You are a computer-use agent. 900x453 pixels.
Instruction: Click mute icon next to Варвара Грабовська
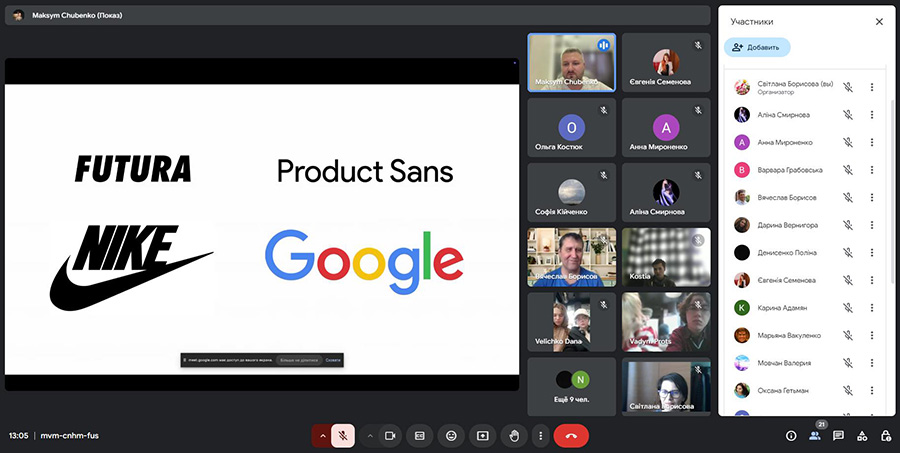[x=847, y=170]
